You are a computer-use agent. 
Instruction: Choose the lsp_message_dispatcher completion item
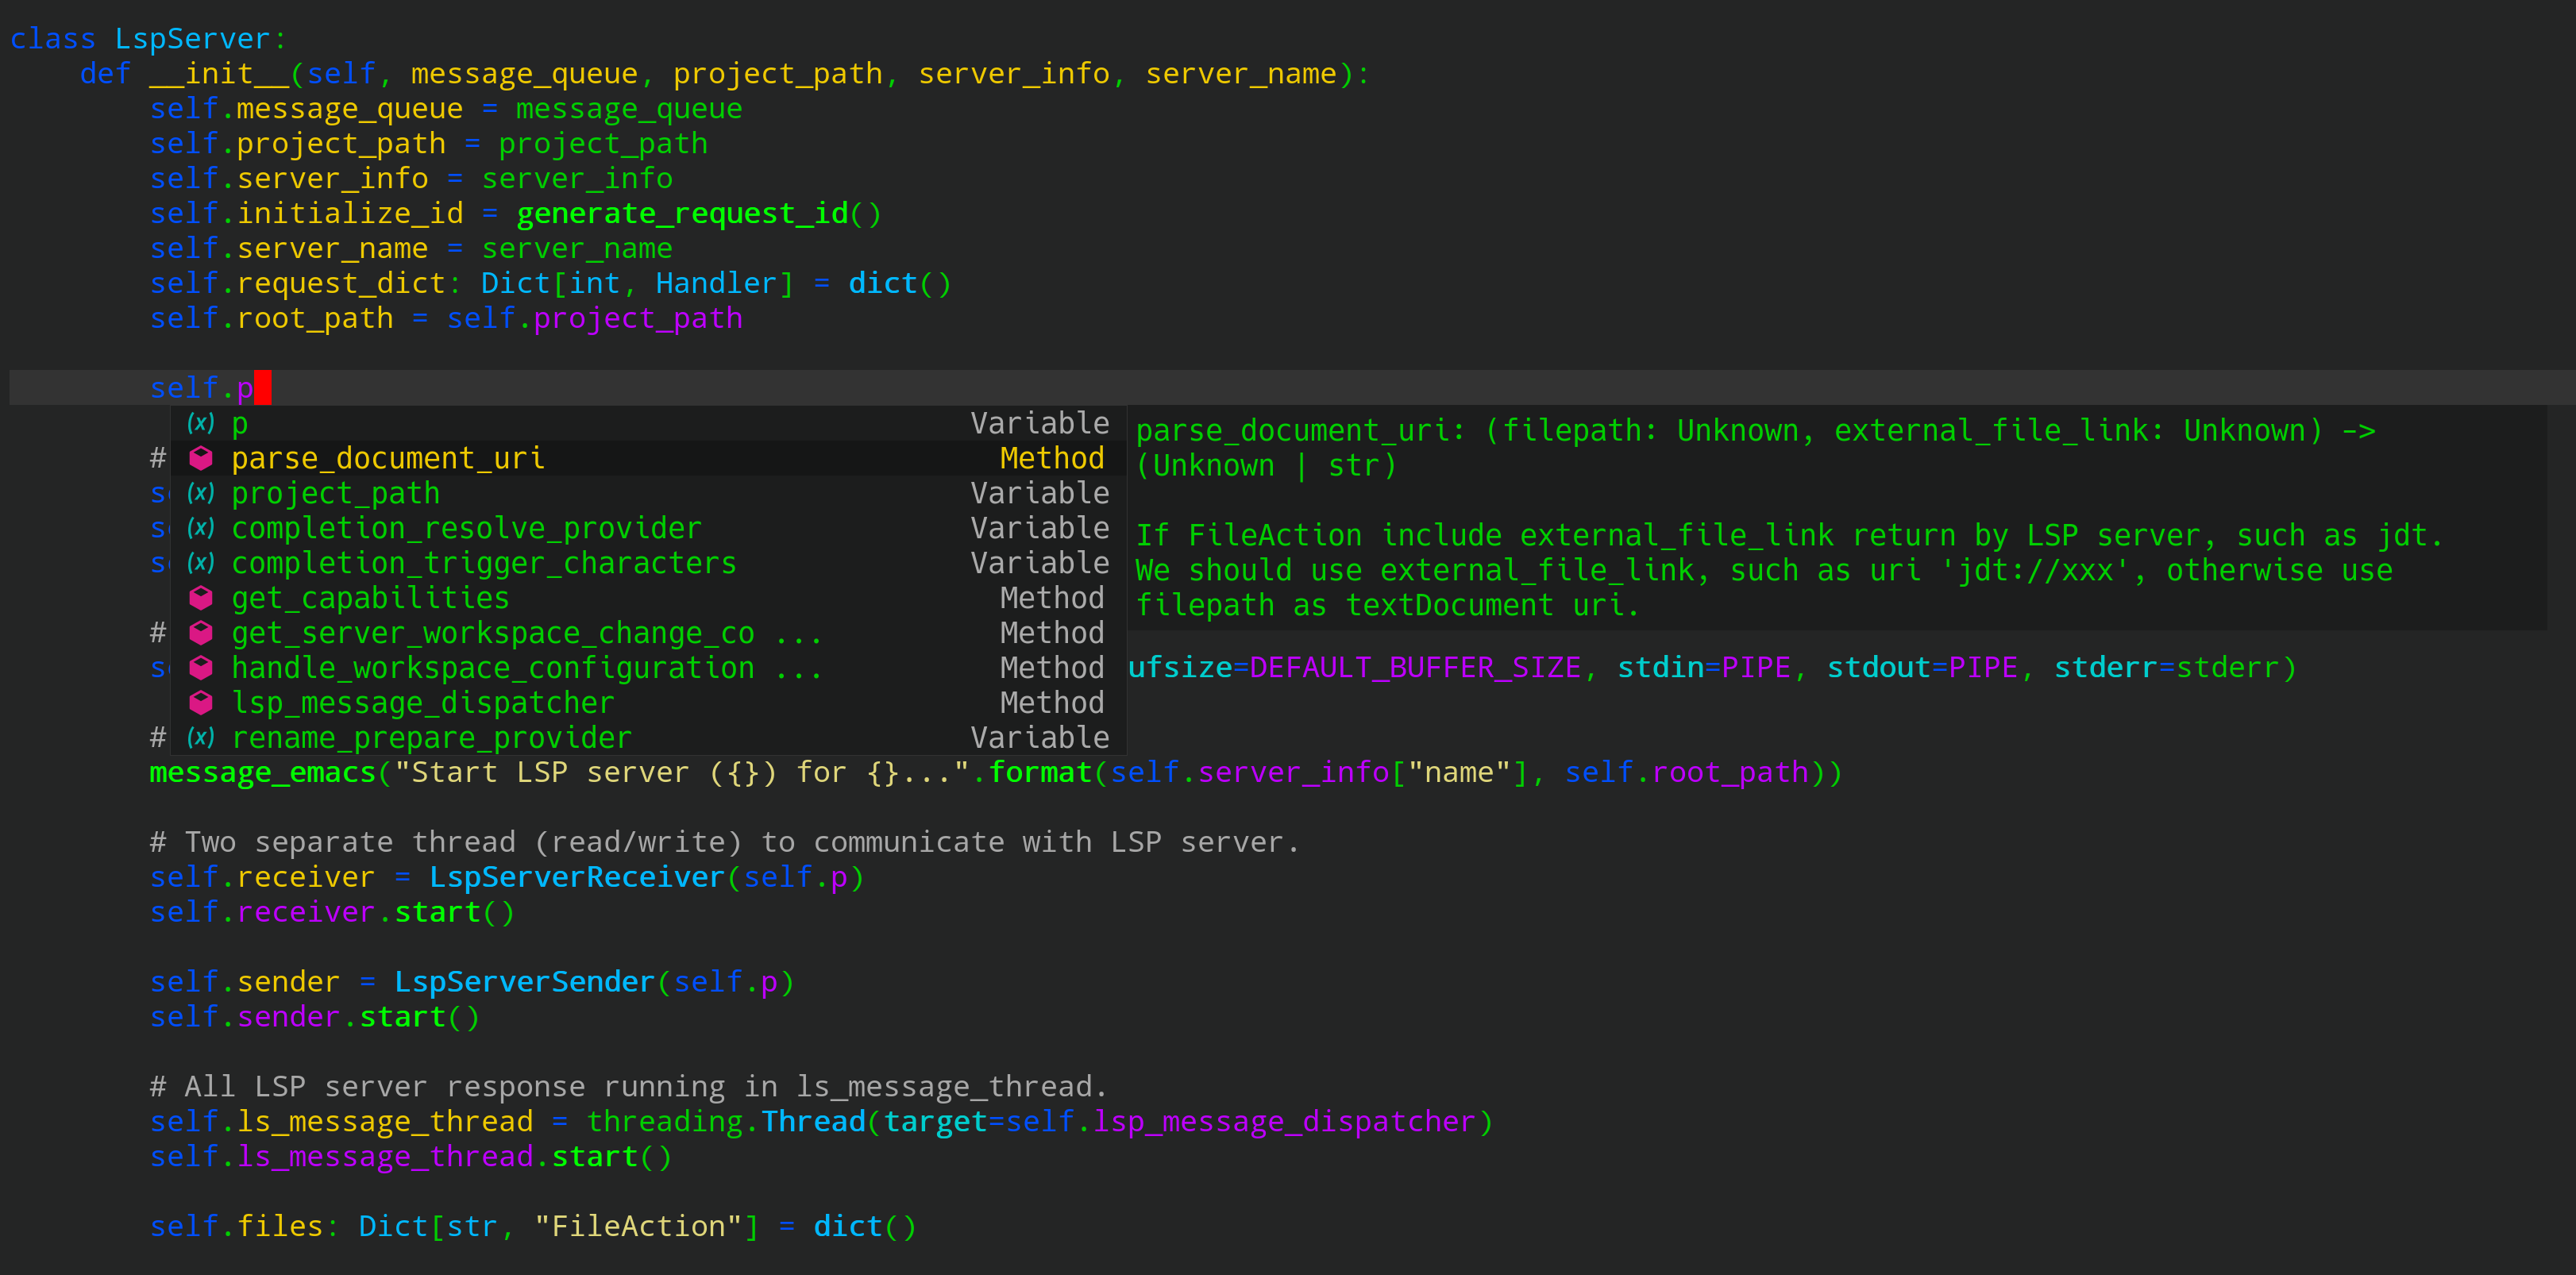pos(422,703)
